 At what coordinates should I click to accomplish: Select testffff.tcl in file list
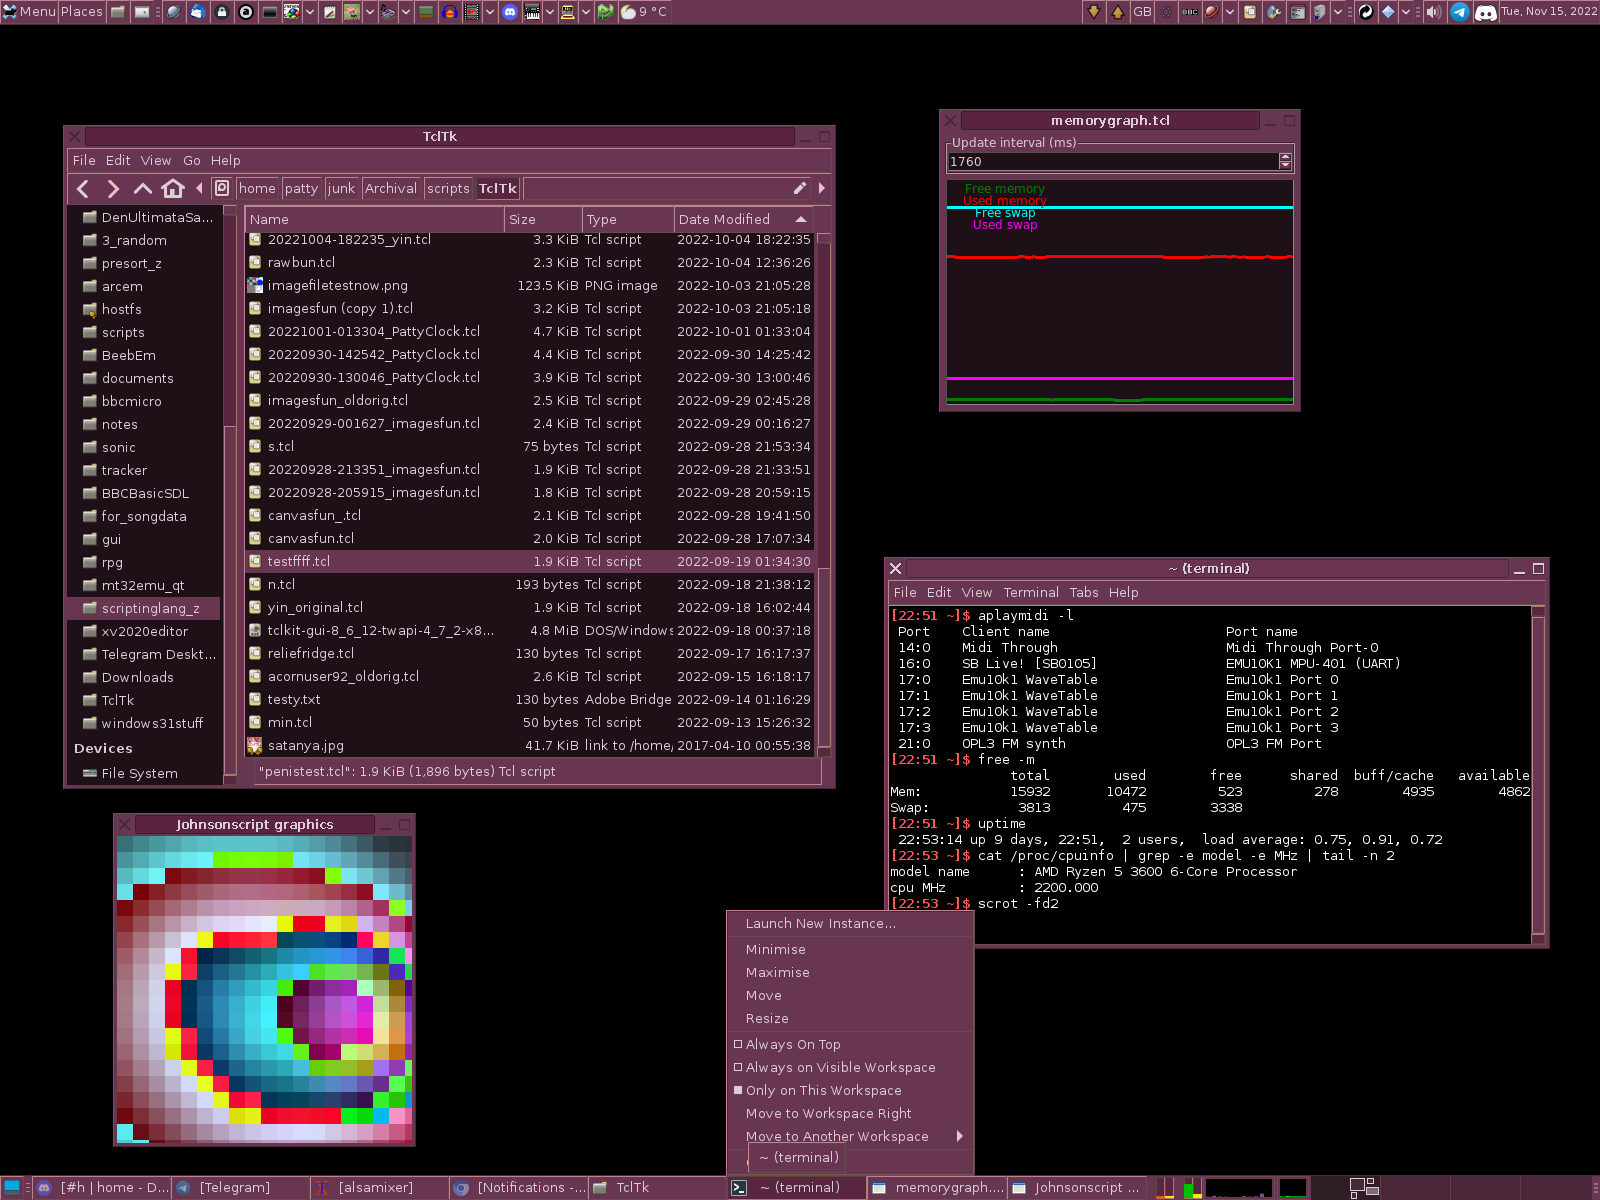(299, 561)
